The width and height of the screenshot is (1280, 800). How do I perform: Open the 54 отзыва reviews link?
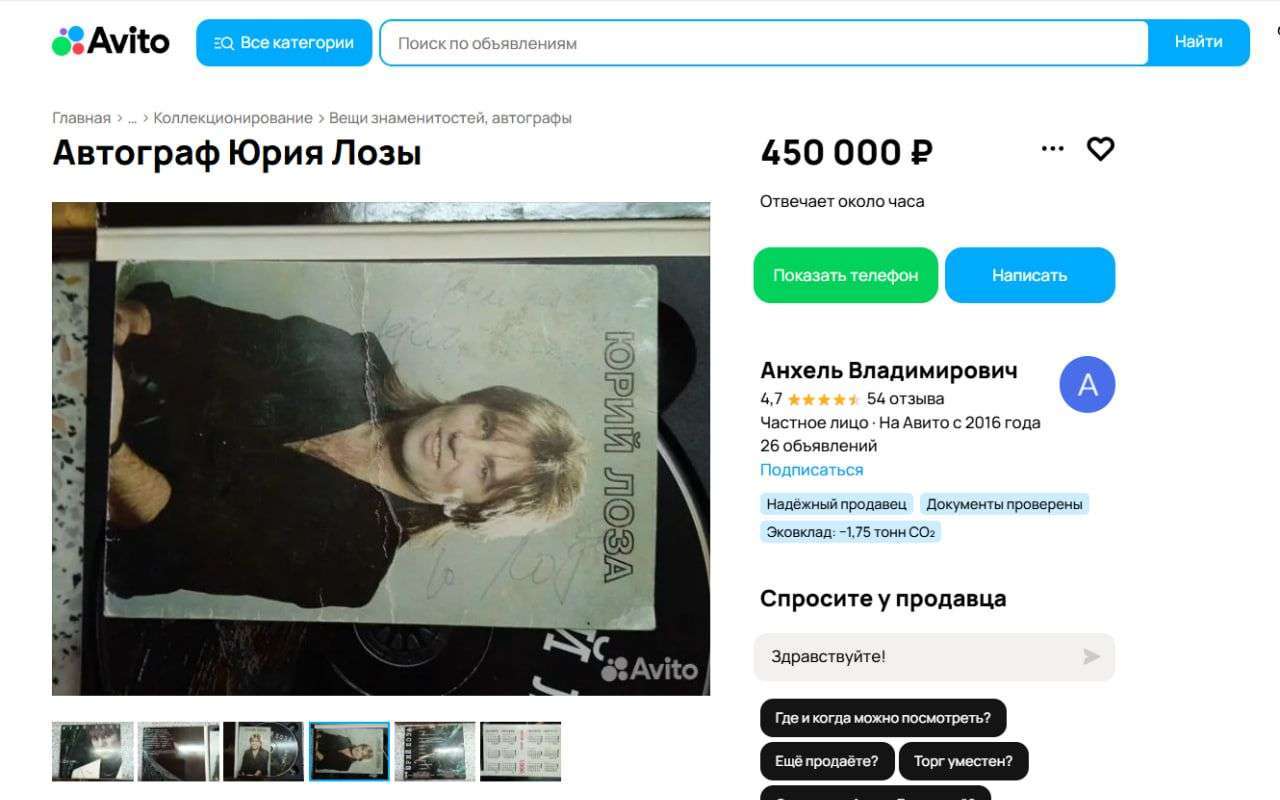tap(906, 399)
